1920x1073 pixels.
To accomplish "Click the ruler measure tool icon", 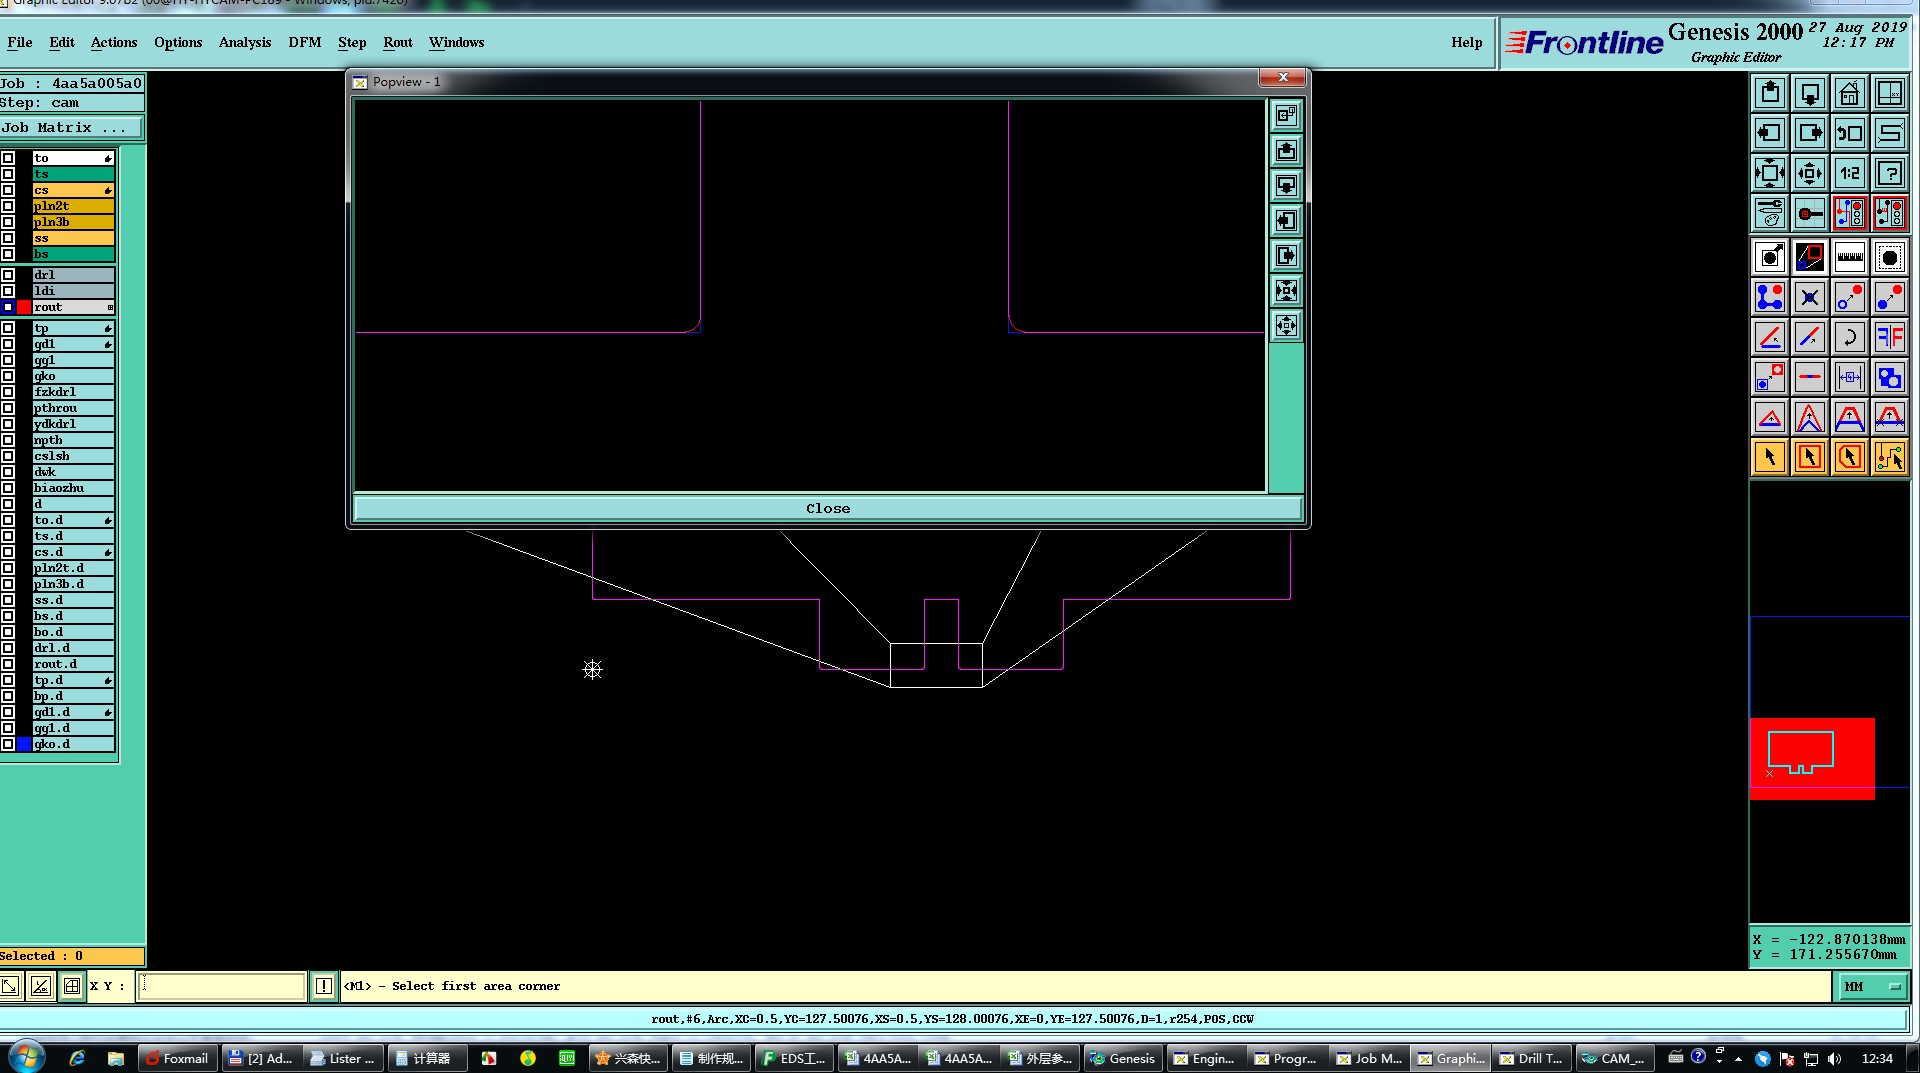I will 1850,257.
